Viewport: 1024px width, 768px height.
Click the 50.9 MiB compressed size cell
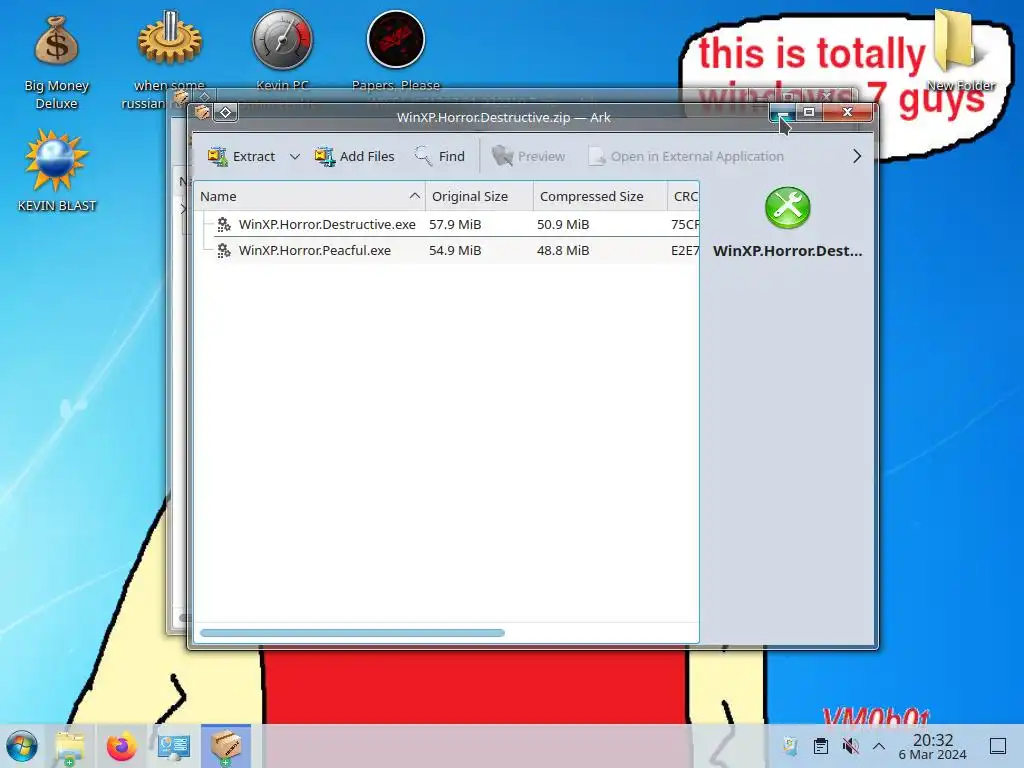(563, 225)
